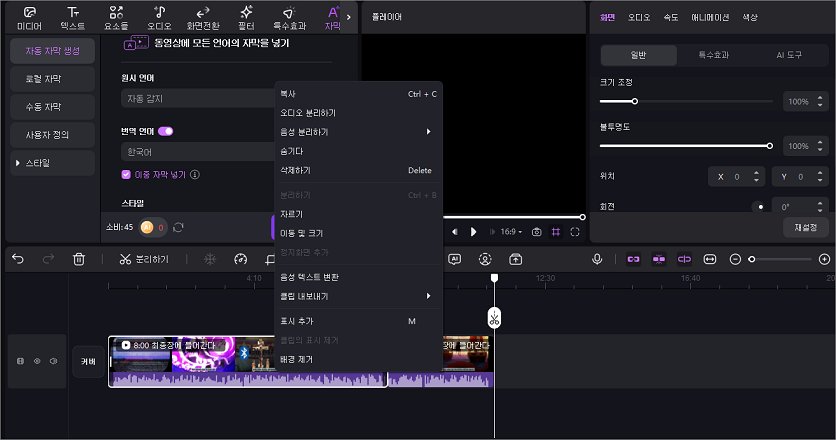
Task: Open the 16:9 aspect ratio dropdown
Action: 511,232
